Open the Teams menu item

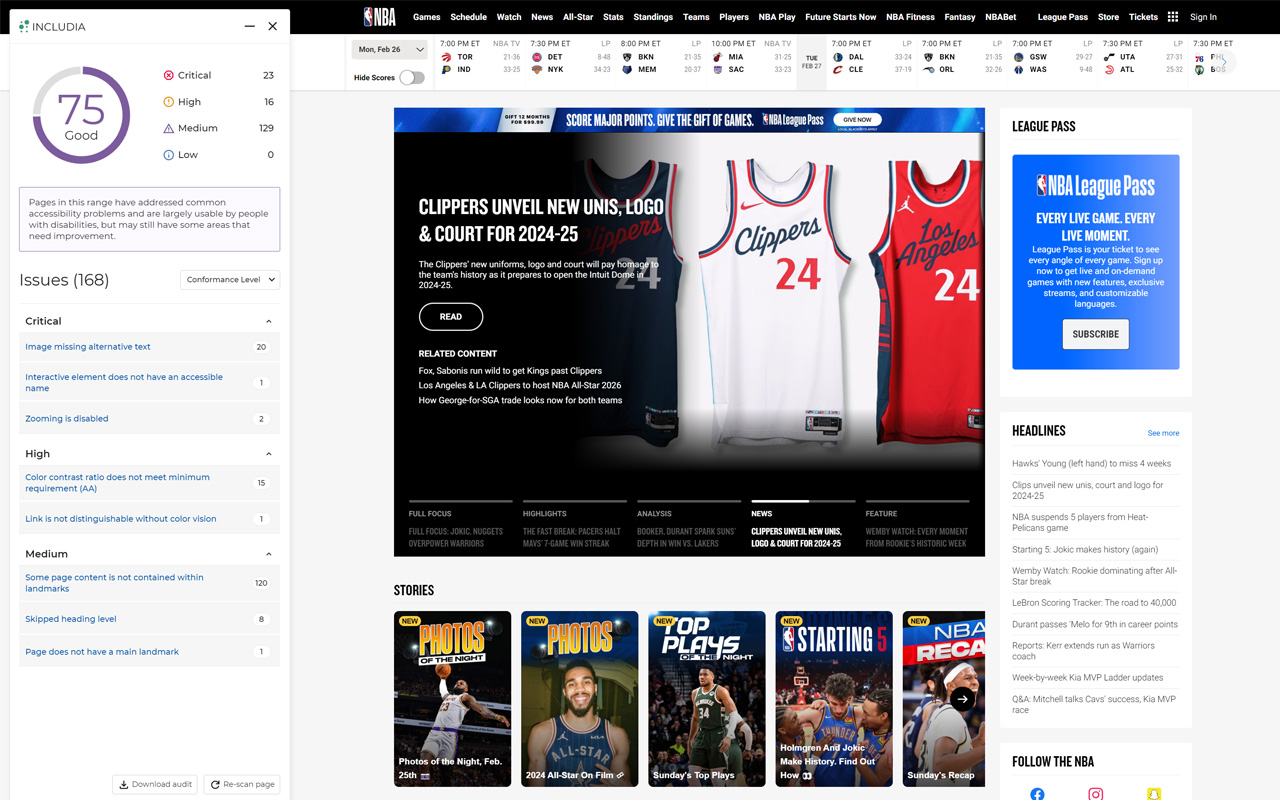(x=696, y=17)
